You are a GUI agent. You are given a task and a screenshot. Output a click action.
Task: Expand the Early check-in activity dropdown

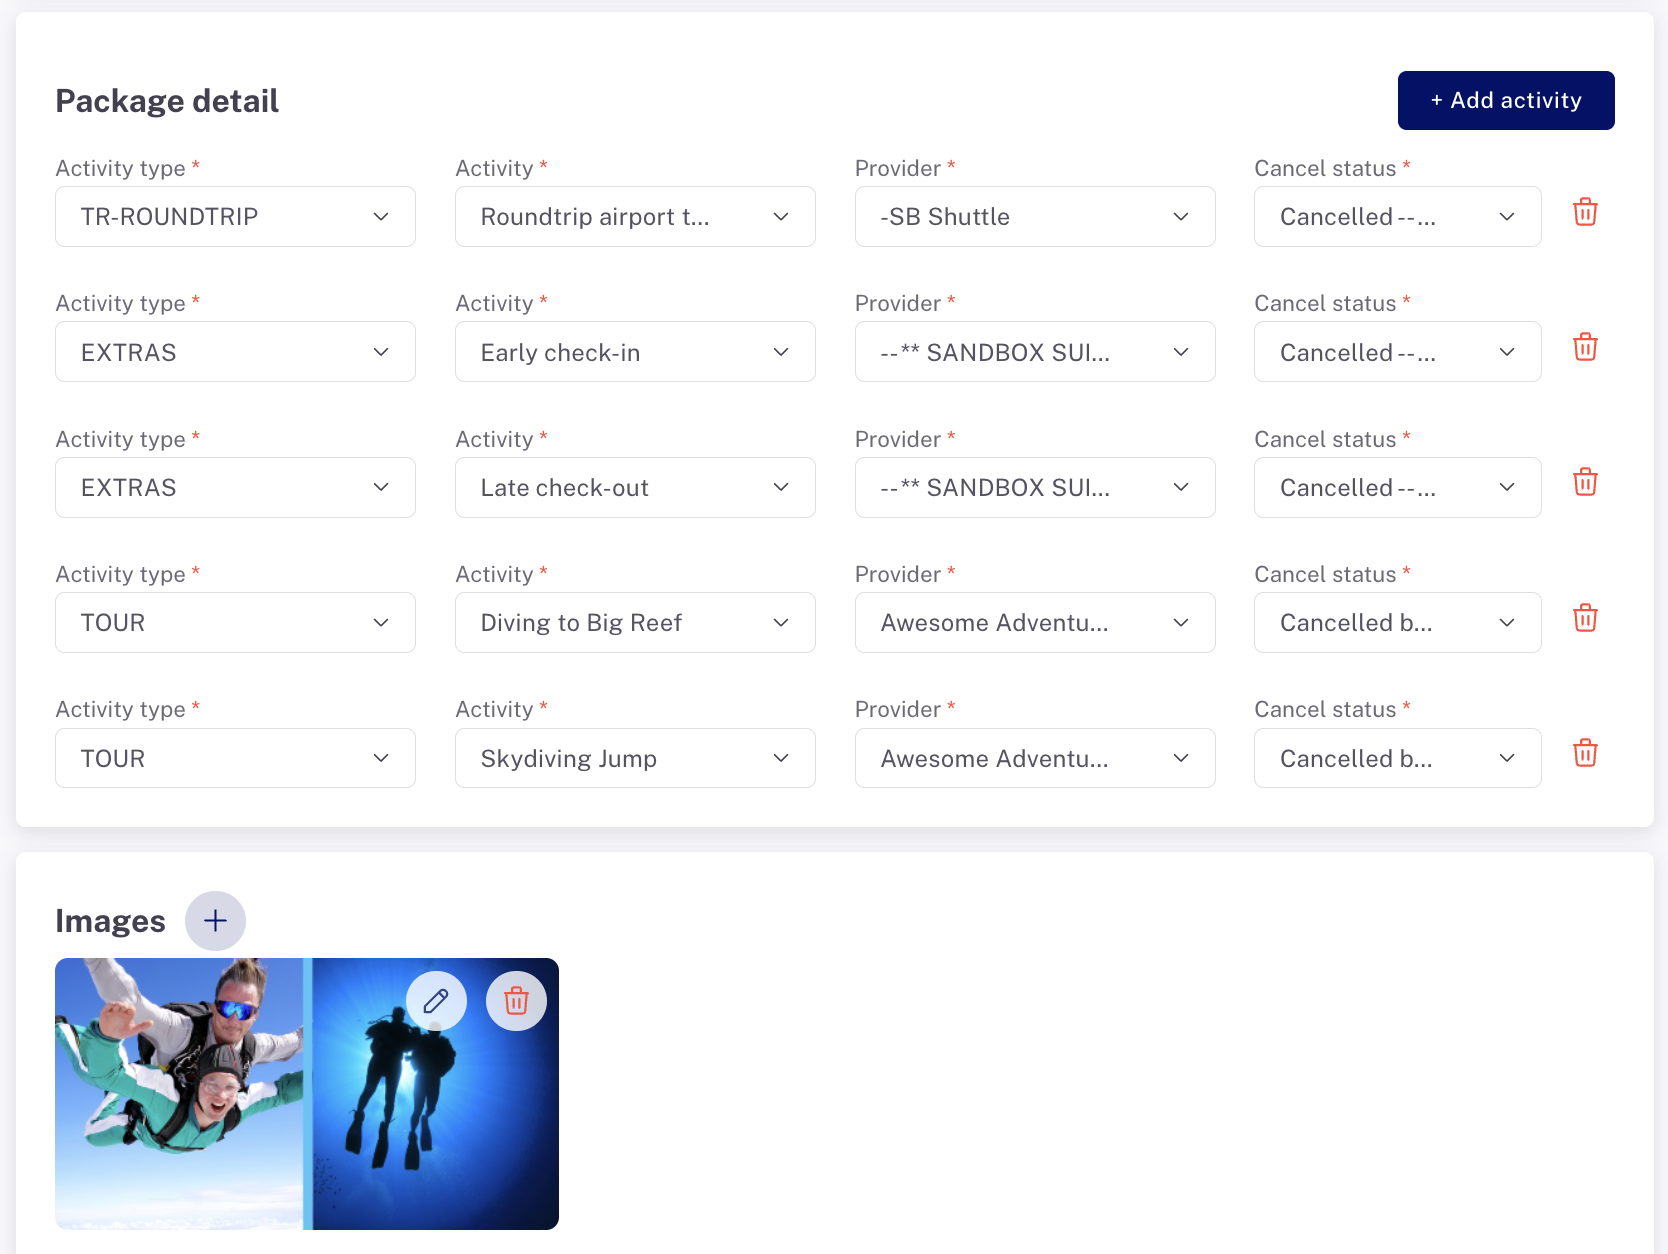(x=635, y=352)
